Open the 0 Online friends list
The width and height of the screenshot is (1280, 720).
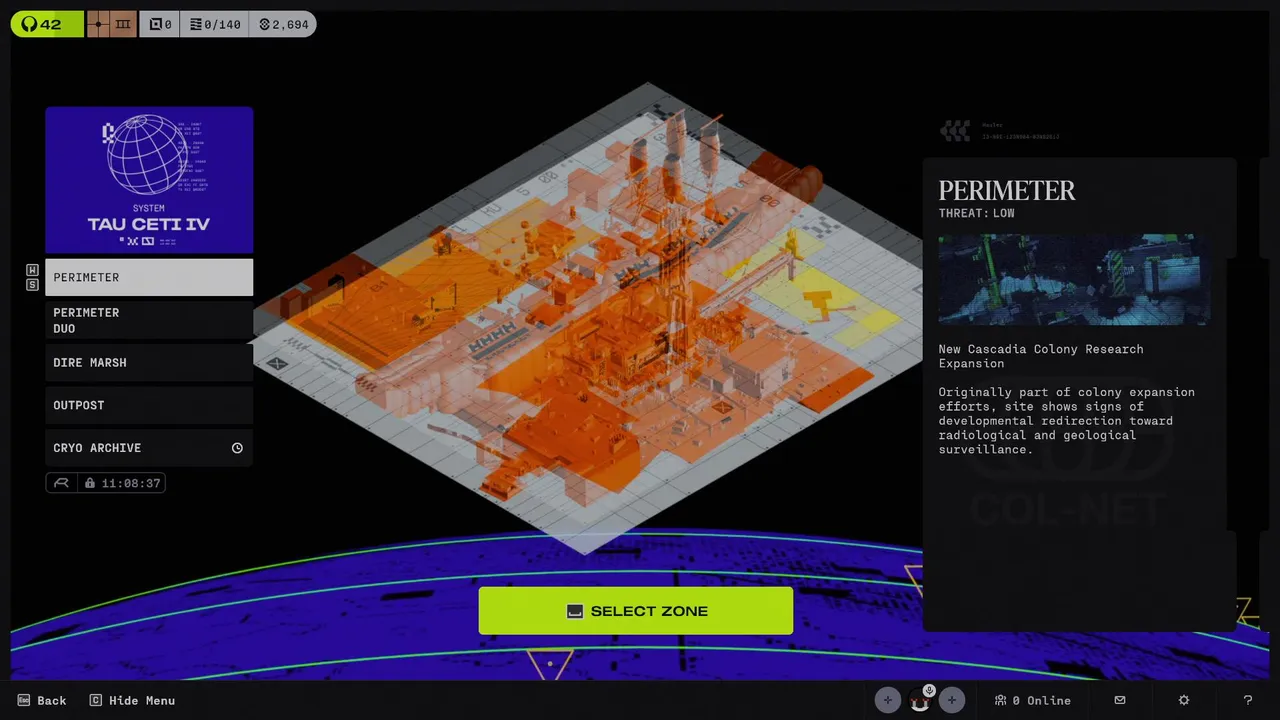(x=1032, y=700)
